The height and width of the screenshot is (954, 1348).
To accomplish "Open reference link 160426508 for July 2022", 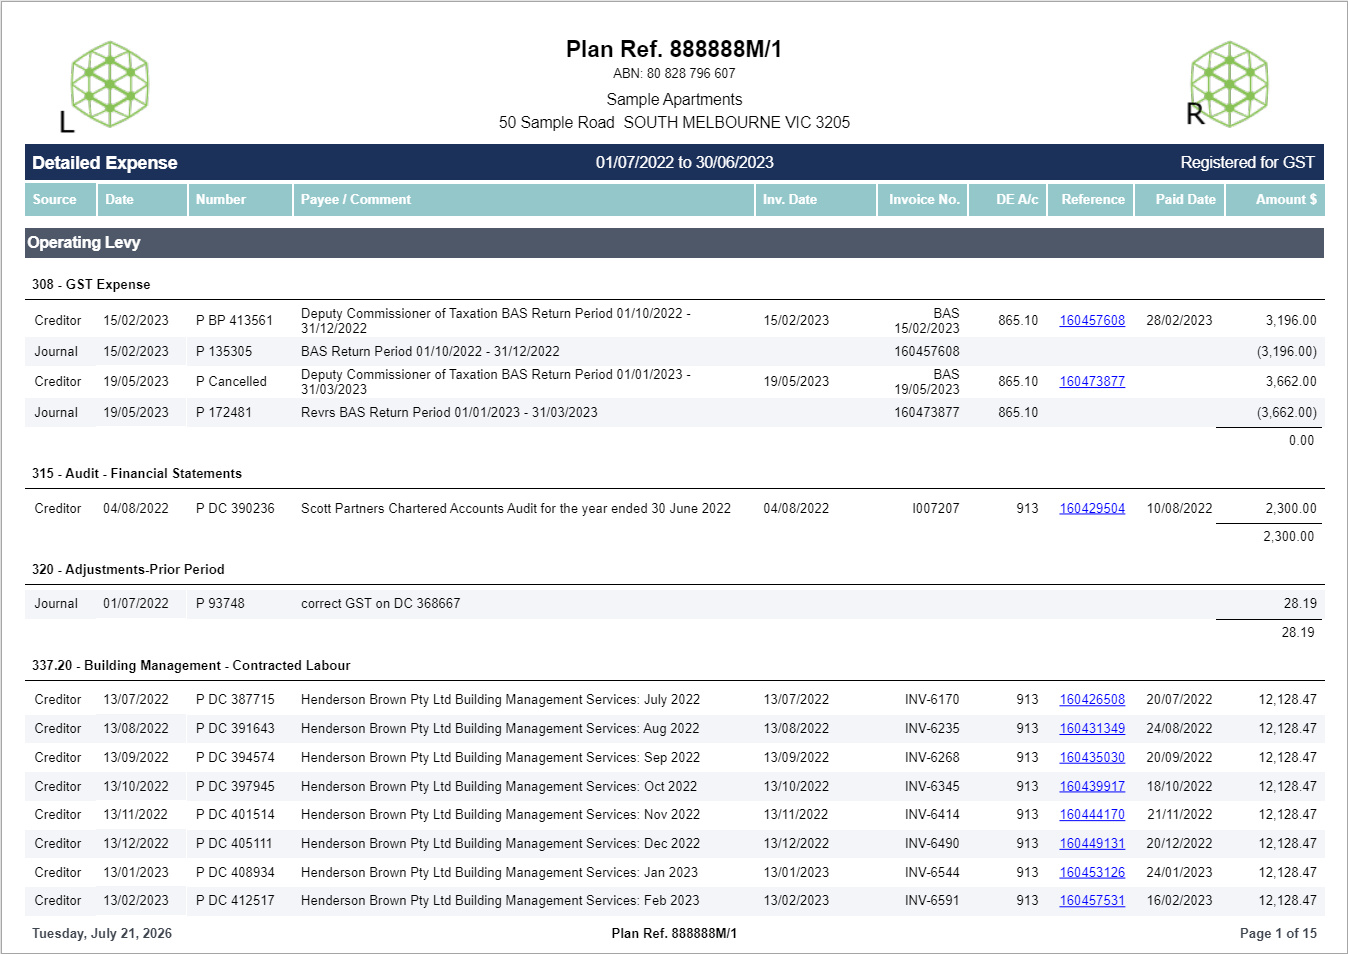I will coord(1092,700).
